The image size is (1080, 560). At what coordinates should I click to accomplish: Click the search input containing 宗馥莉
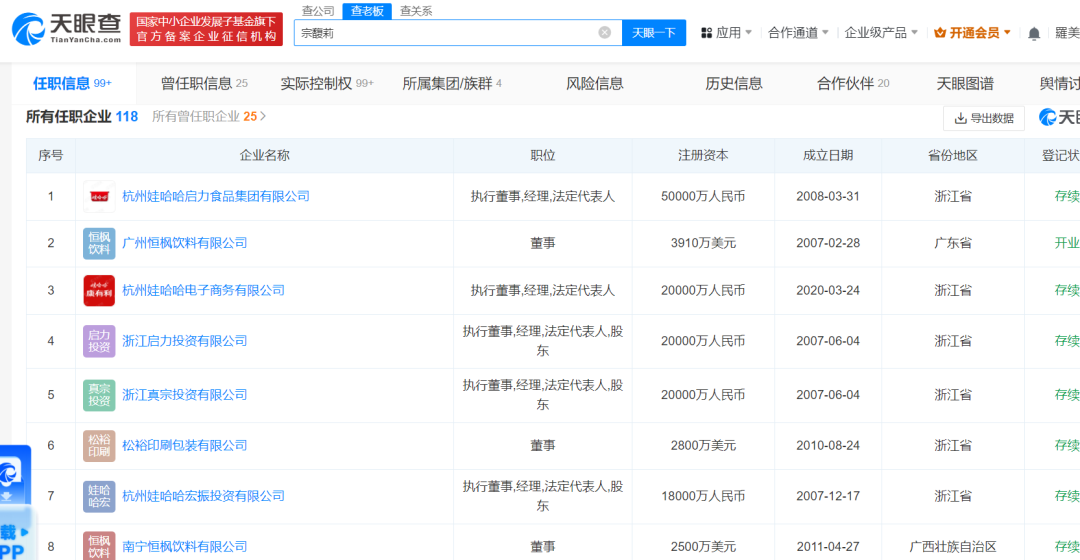(x=445, y=33)
